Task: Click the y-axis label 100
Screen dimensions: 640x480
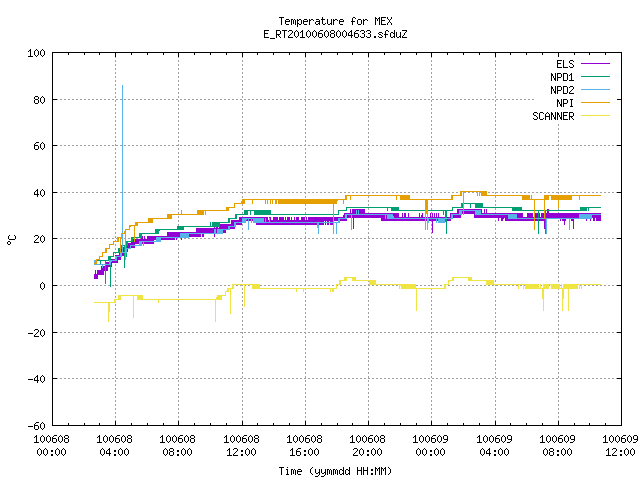Action: 36,53
